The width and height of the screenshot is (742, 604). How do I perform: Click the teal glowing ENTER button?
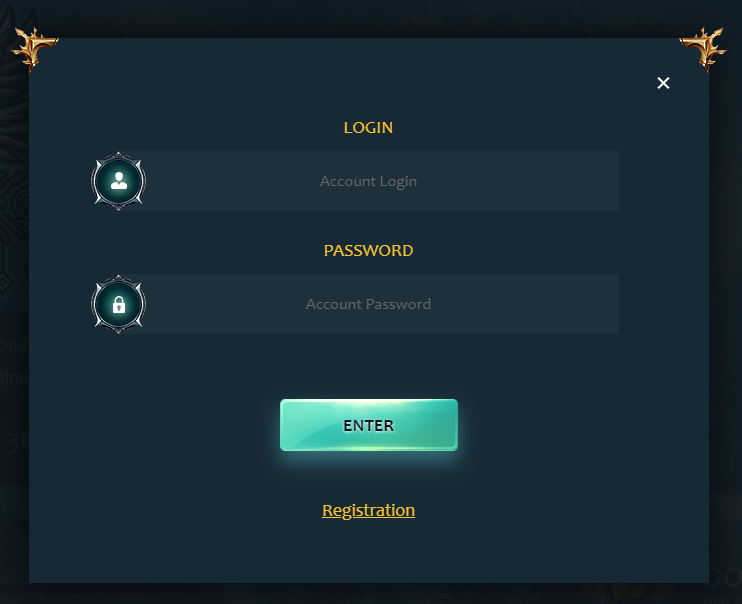coord(369,425)
